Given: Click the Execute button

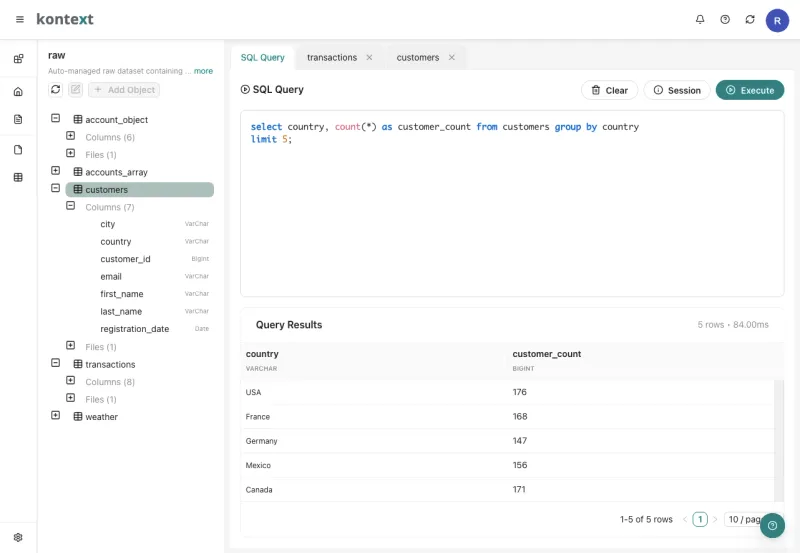Looking at the screenshot, I should (x=750, y=90).
